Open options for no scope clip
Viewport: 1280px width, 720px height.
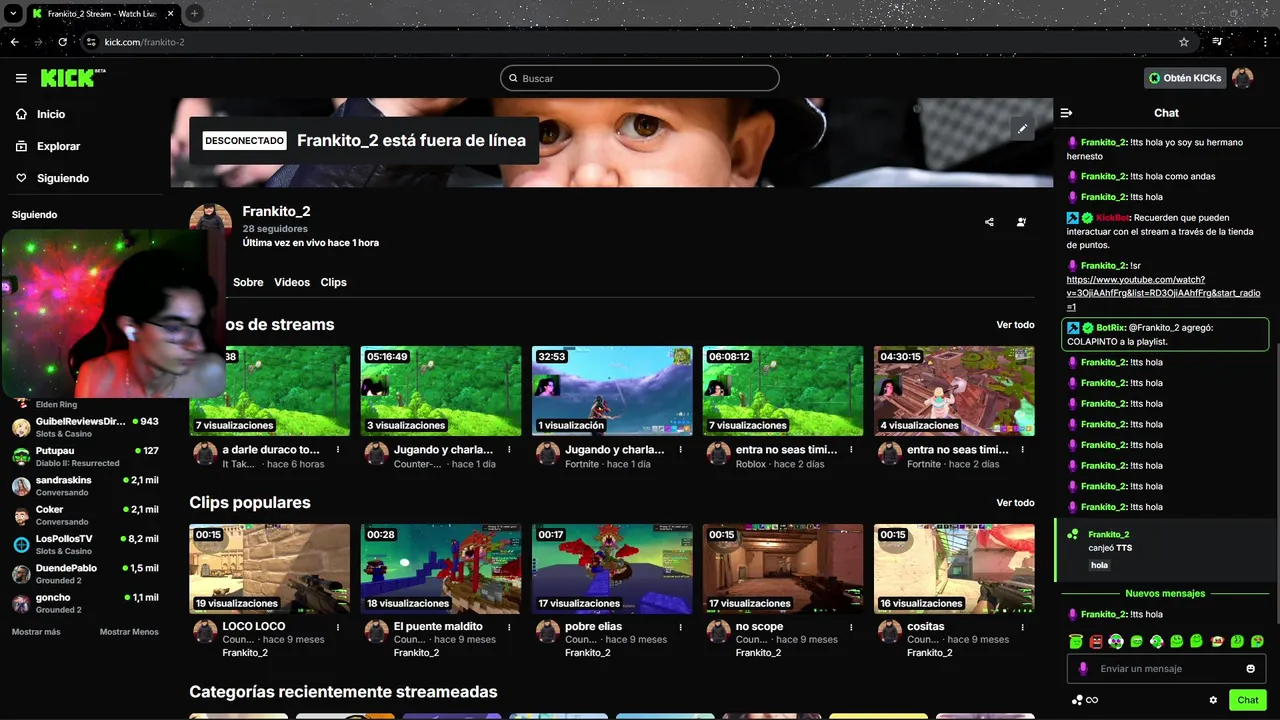pyautogui.click(x=851, y=627)
